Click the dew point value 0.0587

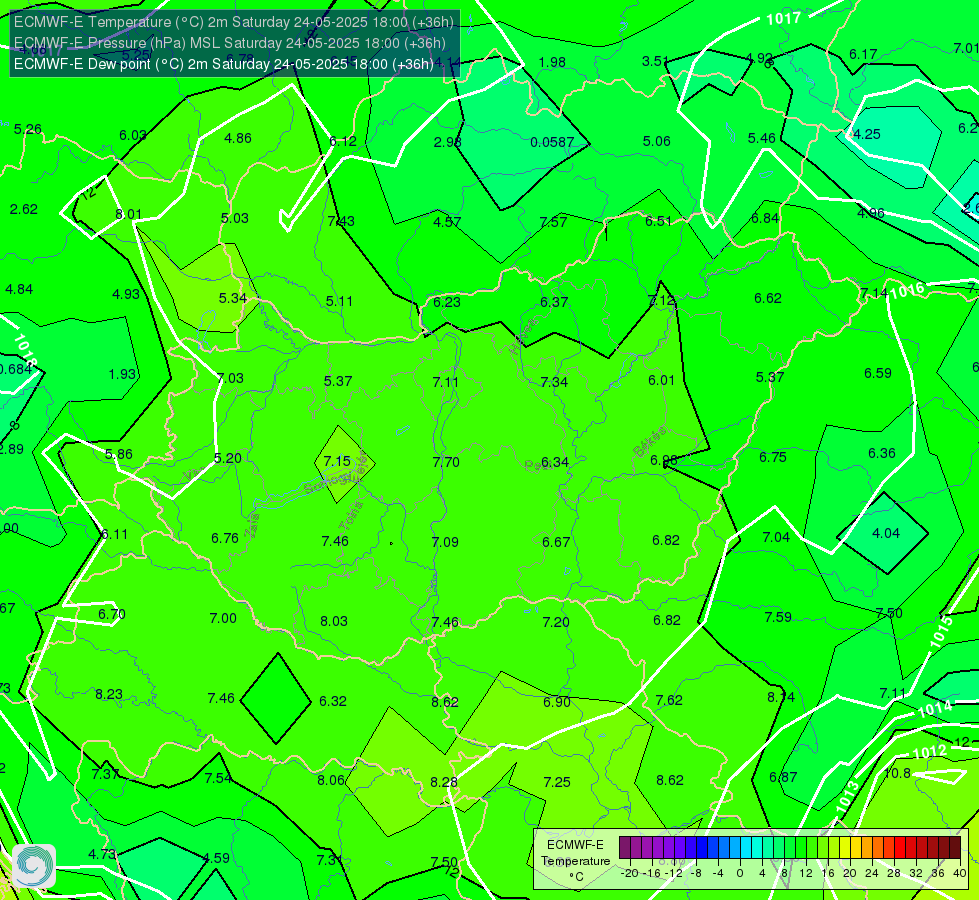tap(552, 142)
